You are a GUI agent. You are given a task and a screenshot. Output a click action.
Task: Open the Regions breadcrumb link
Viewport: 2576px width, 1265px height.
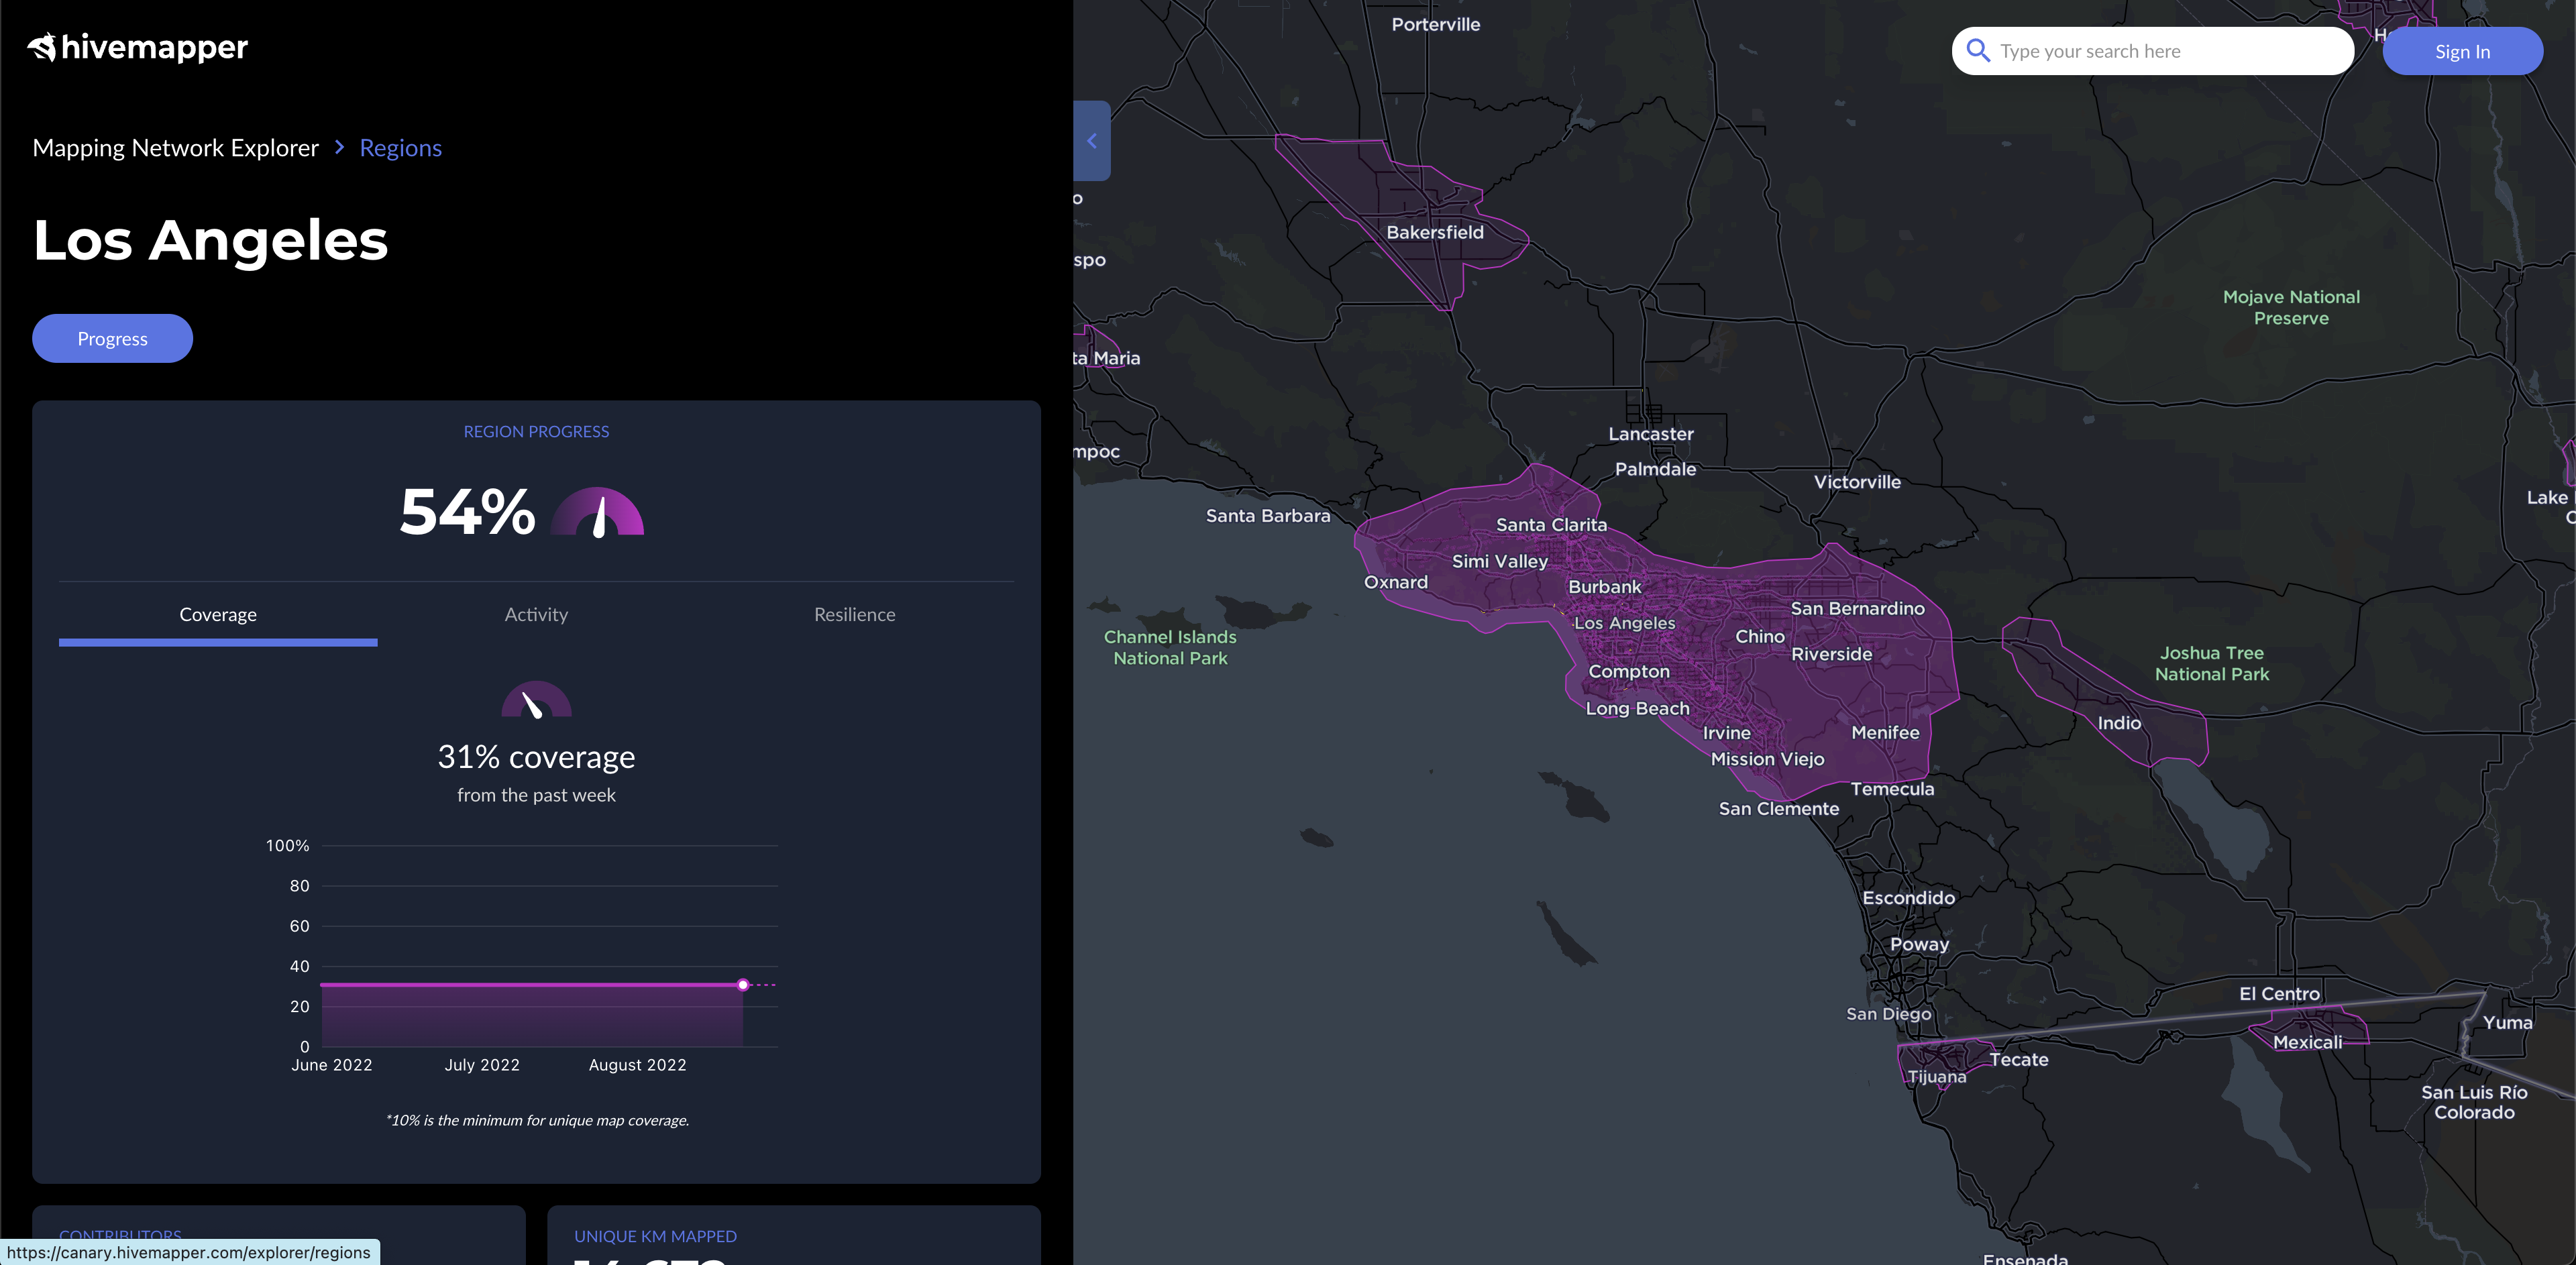click(x=400, y=148)
